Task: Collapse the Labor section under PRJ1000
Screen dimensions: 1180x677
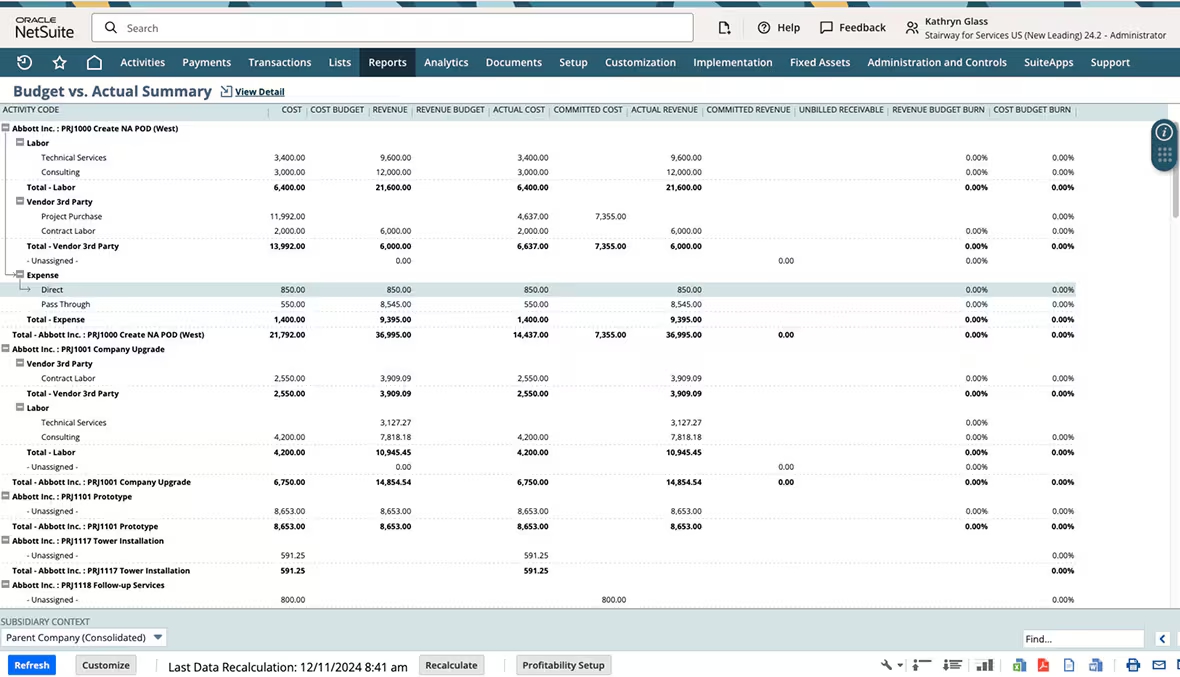Action: (x=21, y=142)
